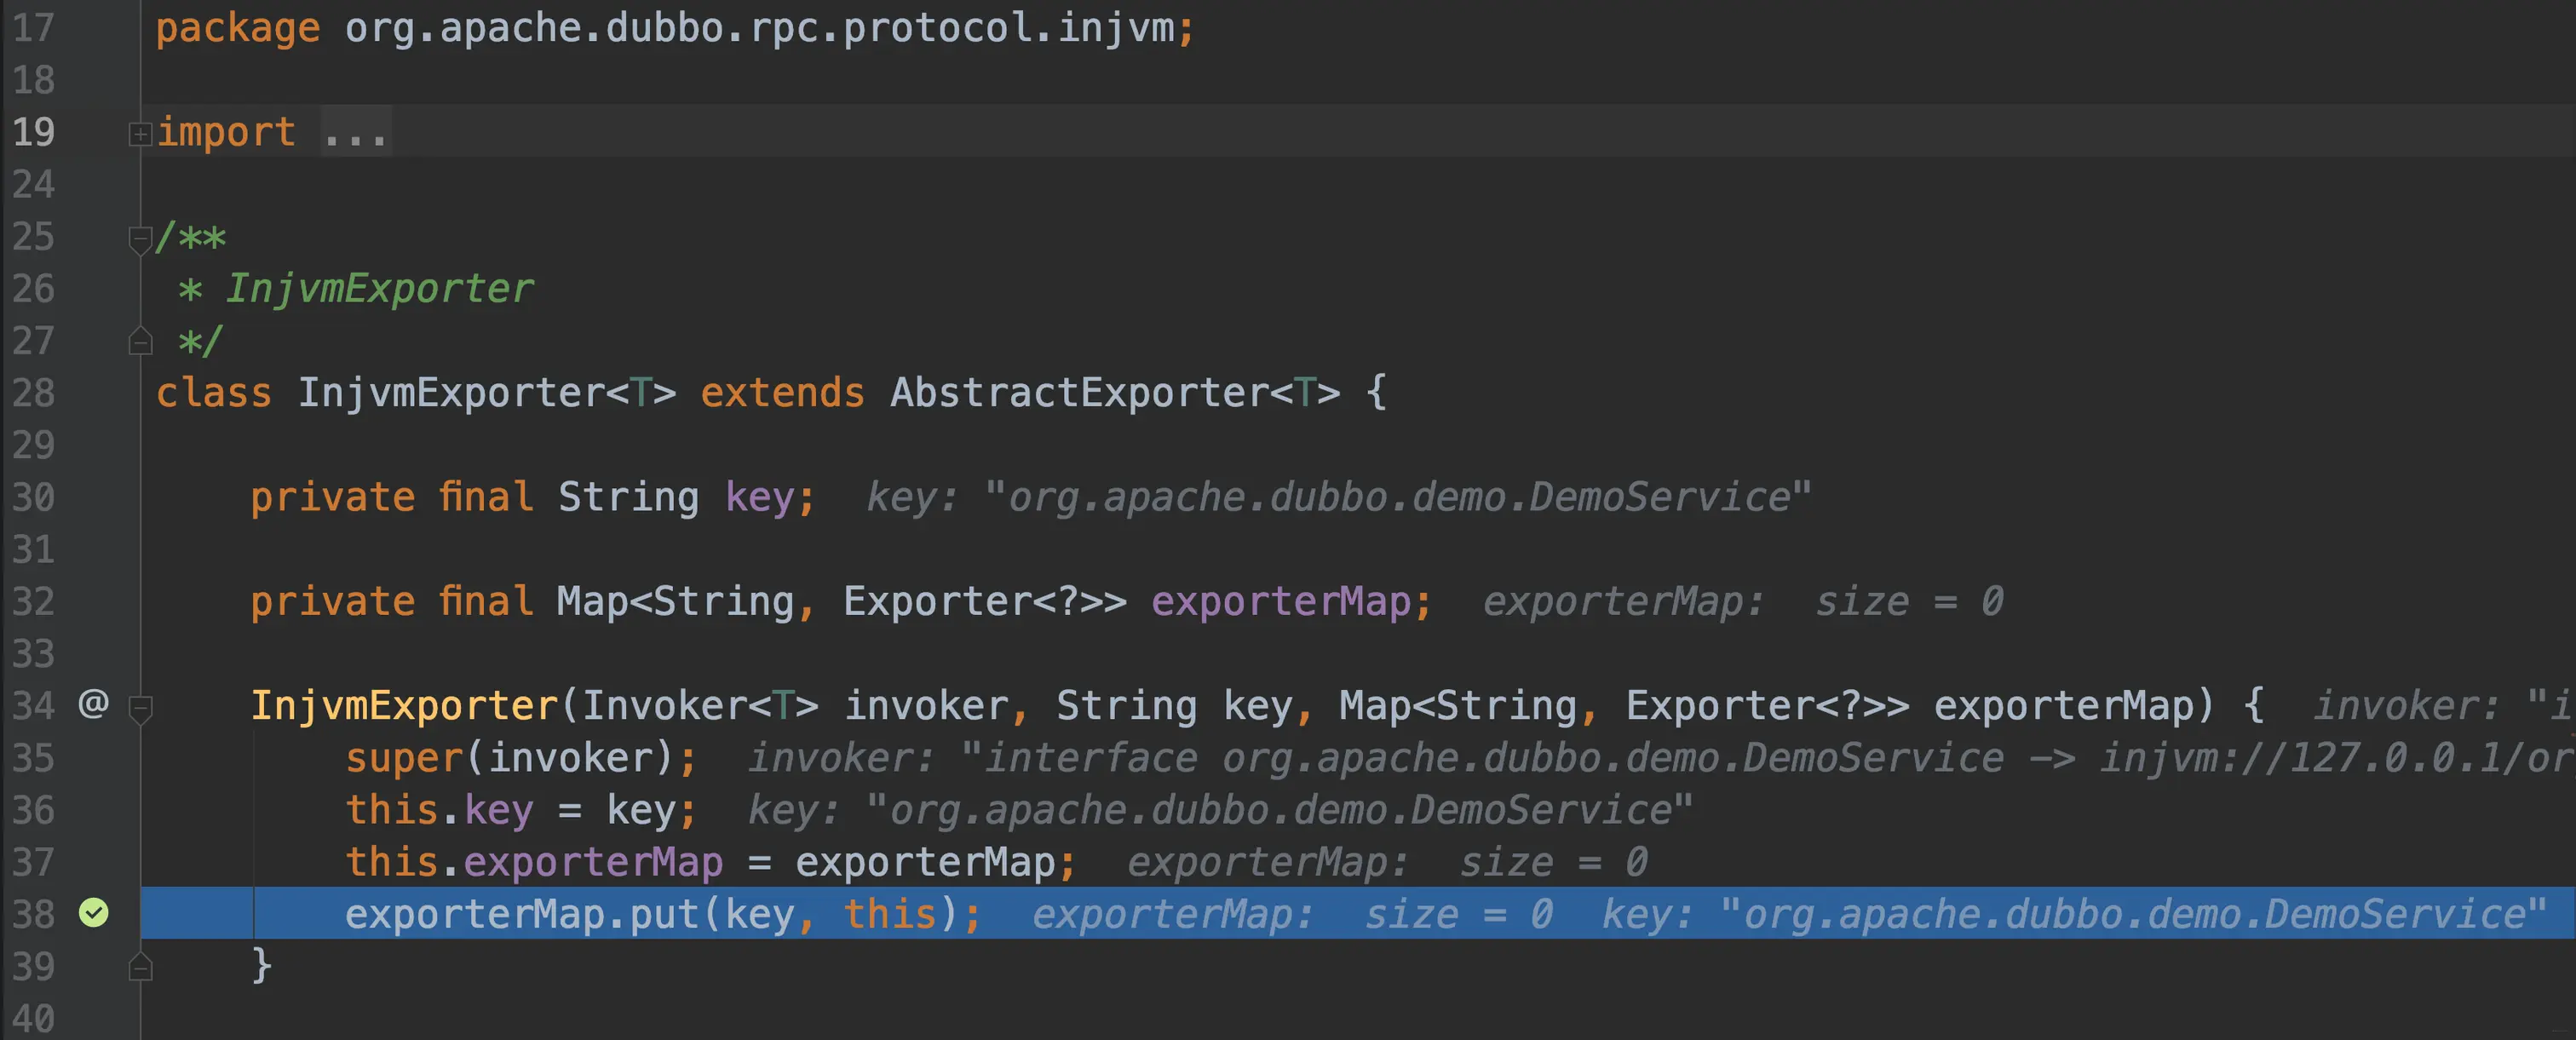Click the fold end marker on line 27

(x=140, y=342)
